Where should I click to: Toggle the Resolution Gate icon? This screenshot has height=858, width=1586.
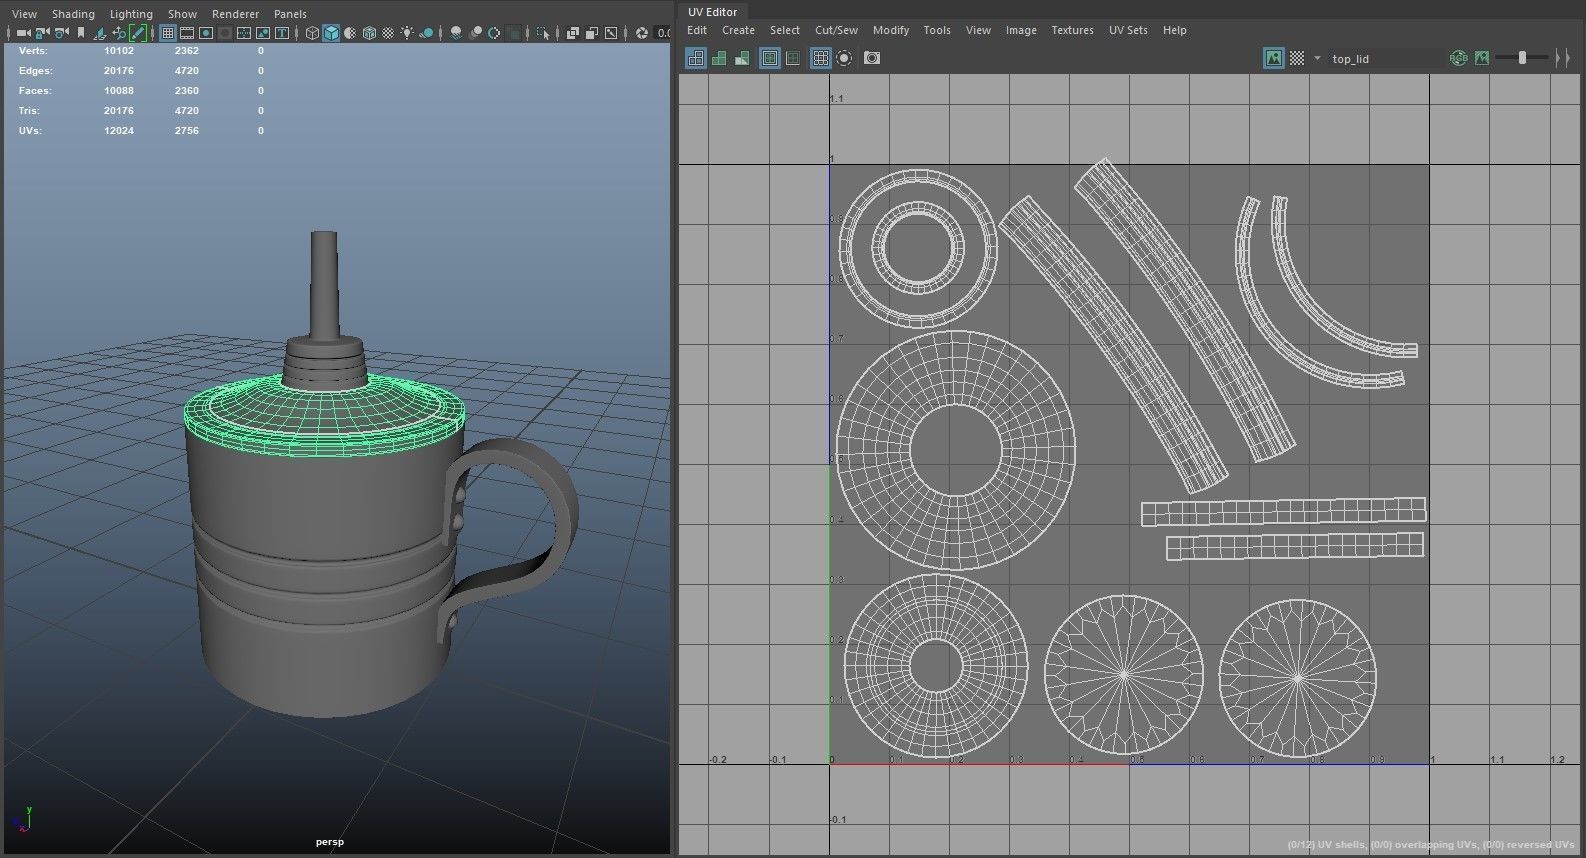point(206,33)
